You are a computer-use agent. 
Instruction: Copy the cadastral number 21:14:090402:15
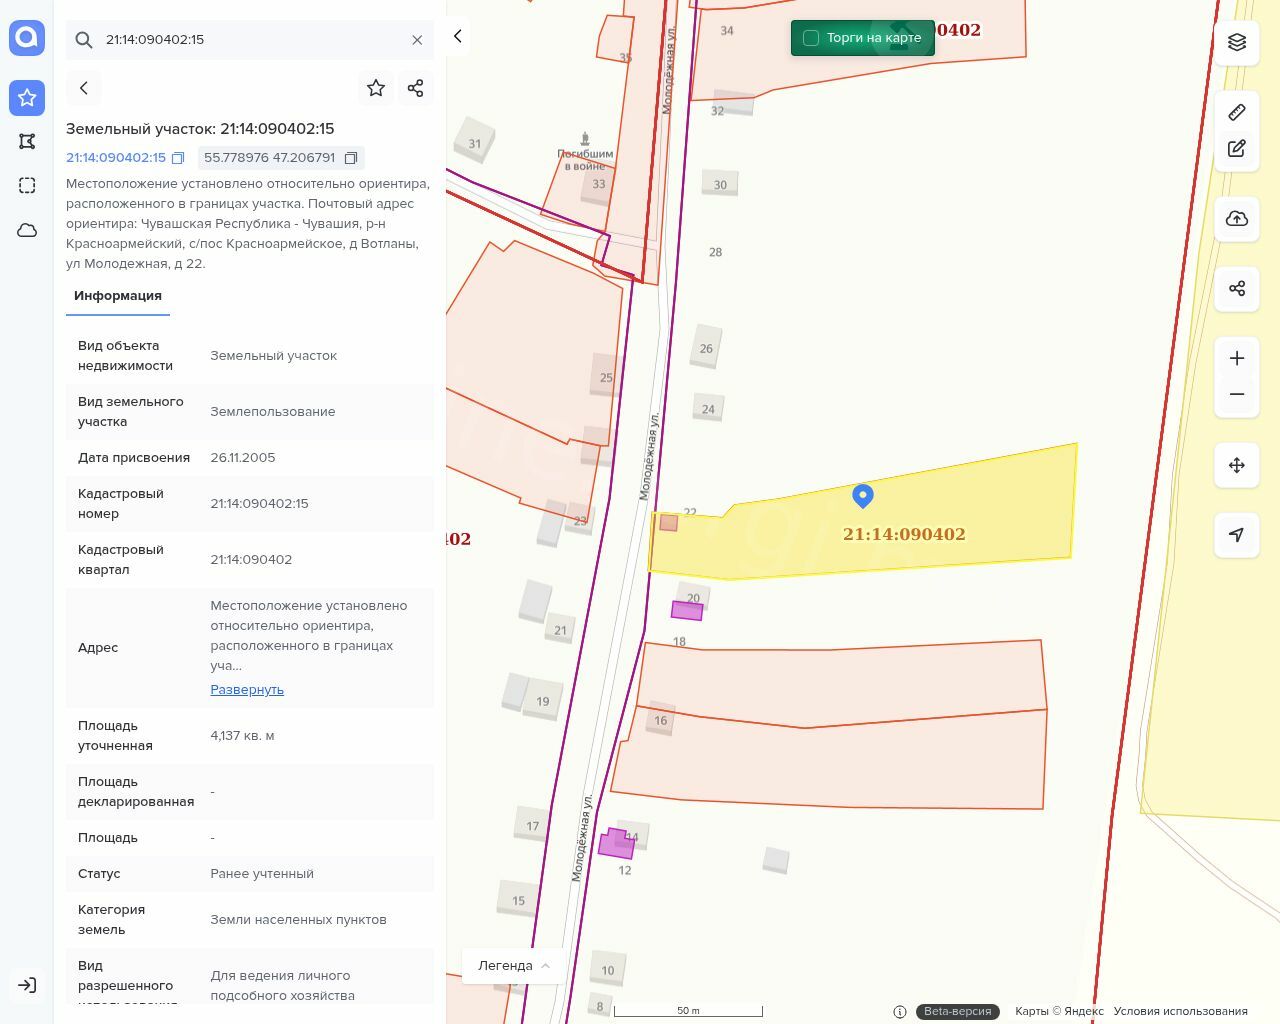[178, 158]
